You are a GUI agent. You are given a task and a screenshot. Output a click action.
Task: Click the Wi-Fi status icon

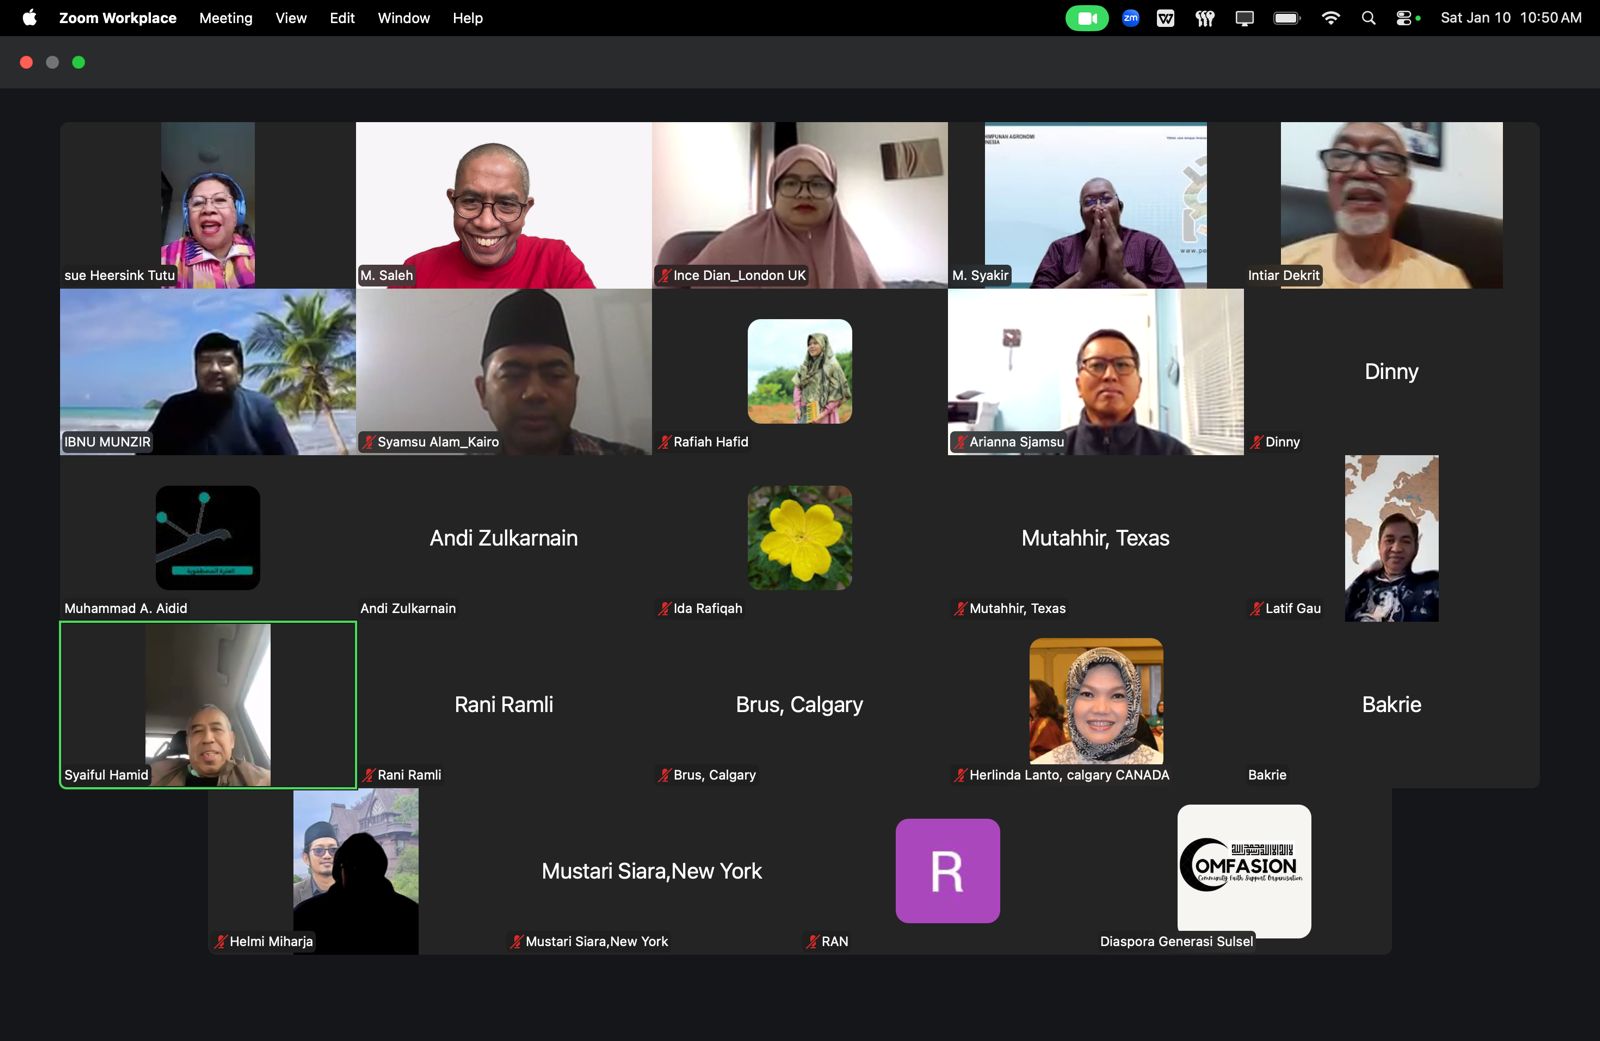pos(1330,18)
